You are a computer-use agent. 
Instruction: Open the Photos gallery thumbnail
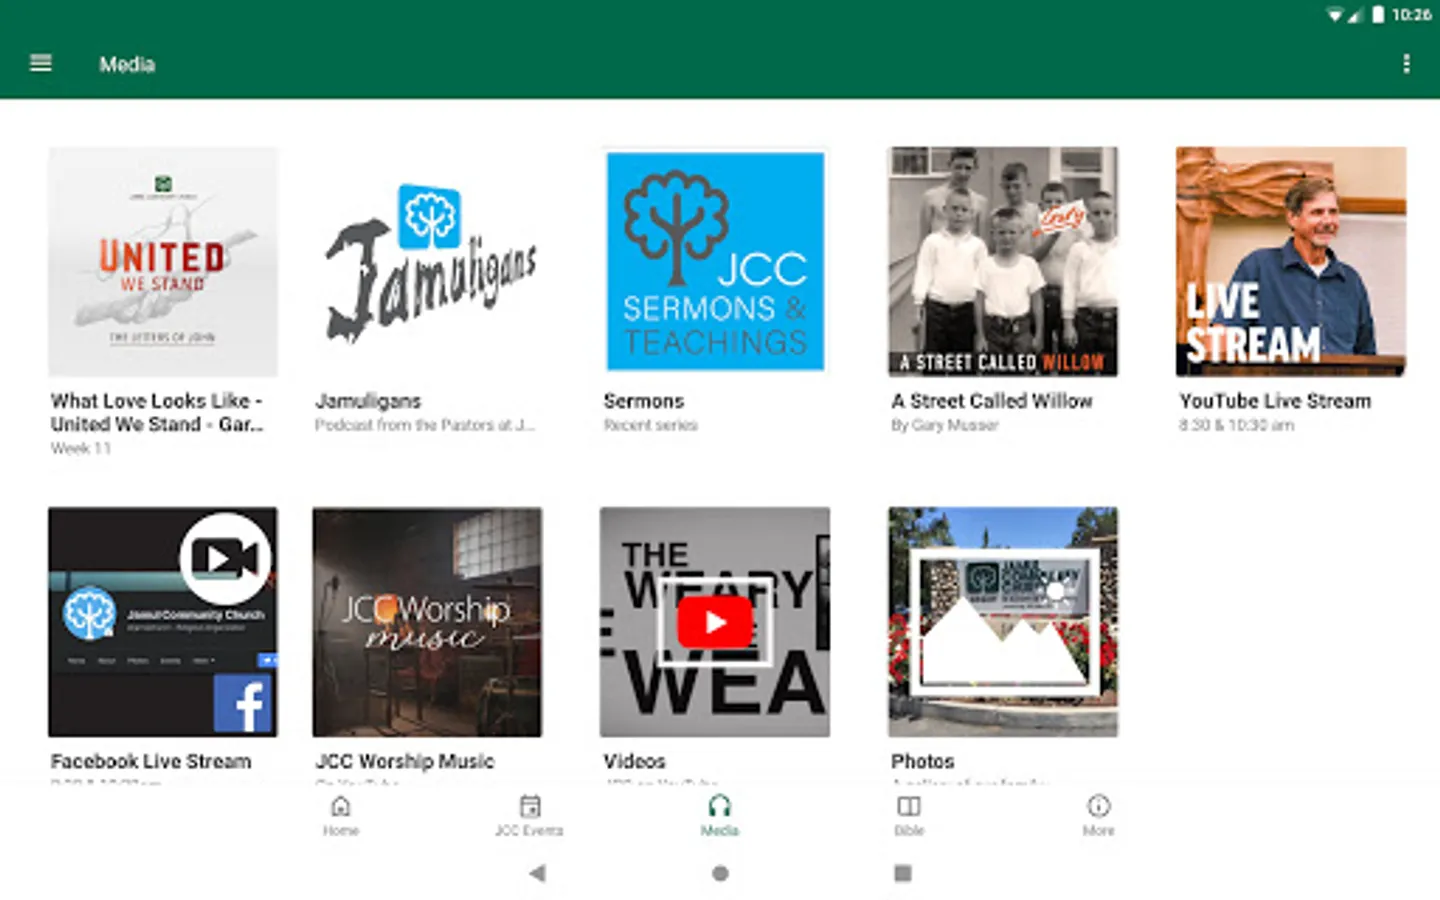[x=1003, y=622]
